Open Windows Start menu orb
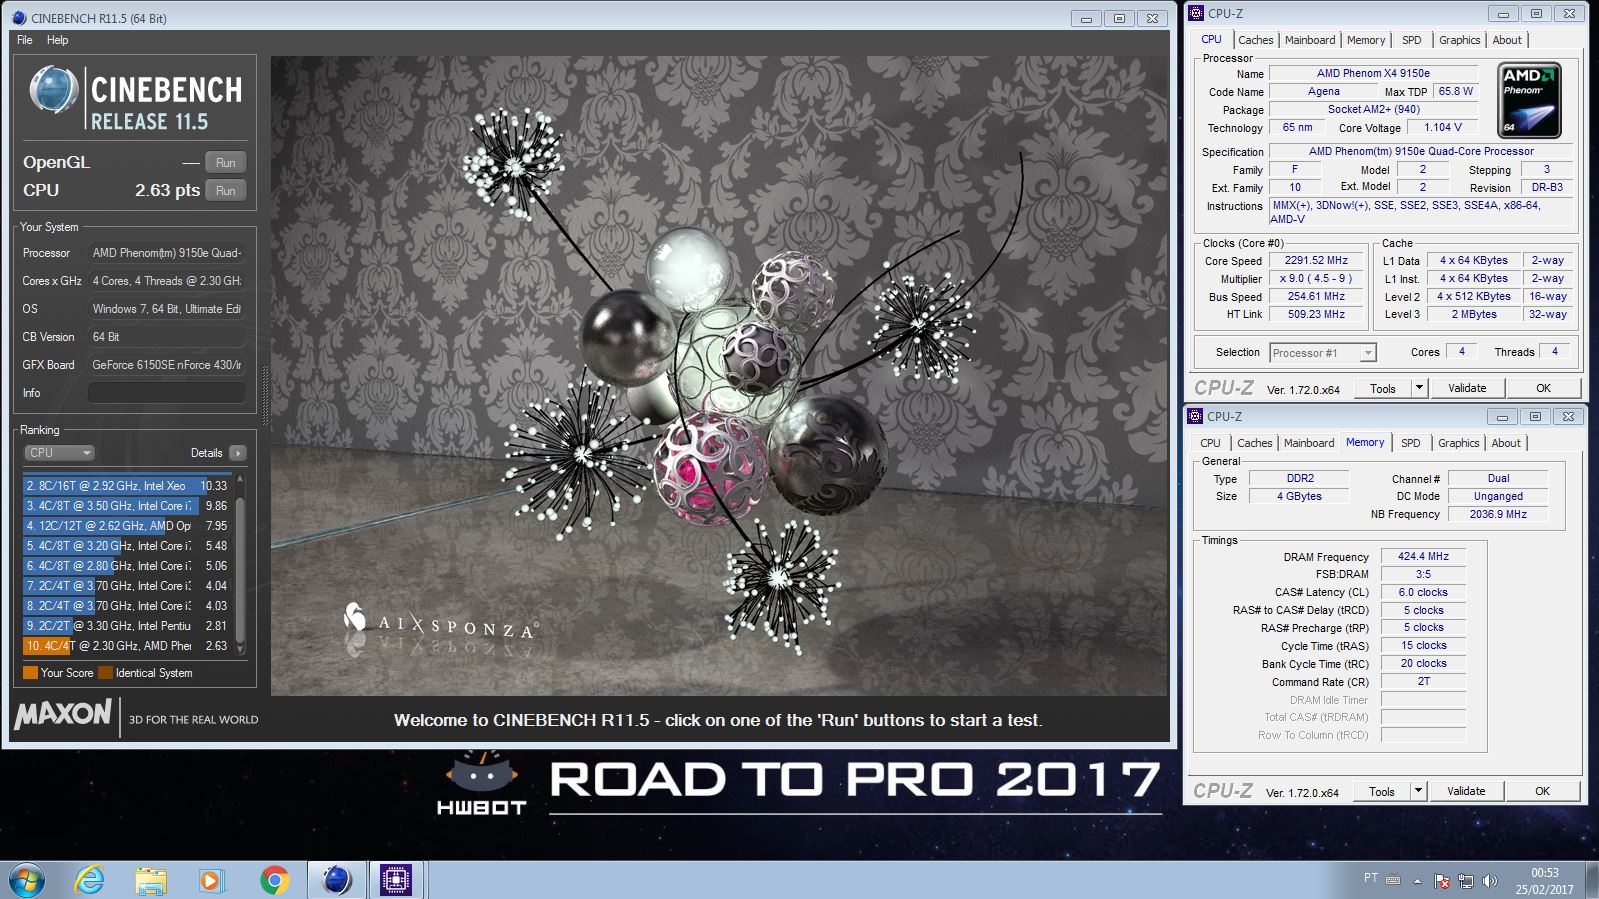This screenshot has width=1599, height=899. [x=27, y=880]
